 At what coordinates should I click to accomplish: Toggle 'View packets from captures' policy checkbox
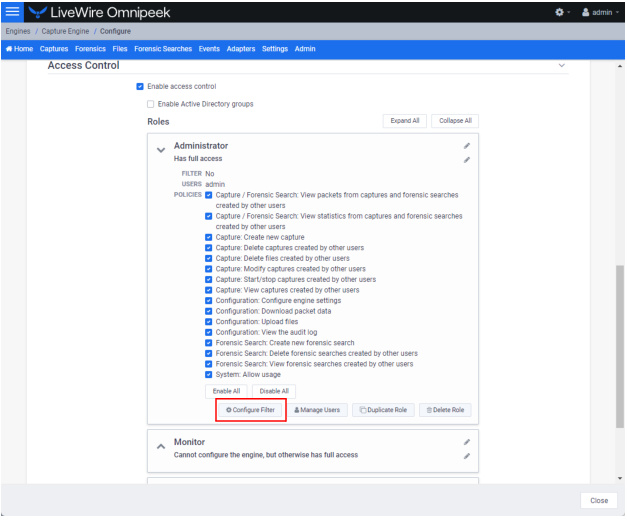coord(208,195)
